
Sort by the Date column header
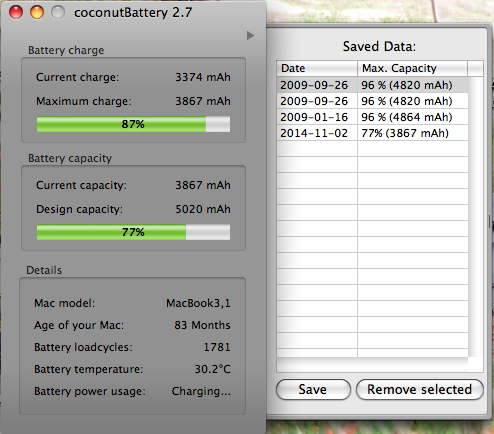pos(317,68)
